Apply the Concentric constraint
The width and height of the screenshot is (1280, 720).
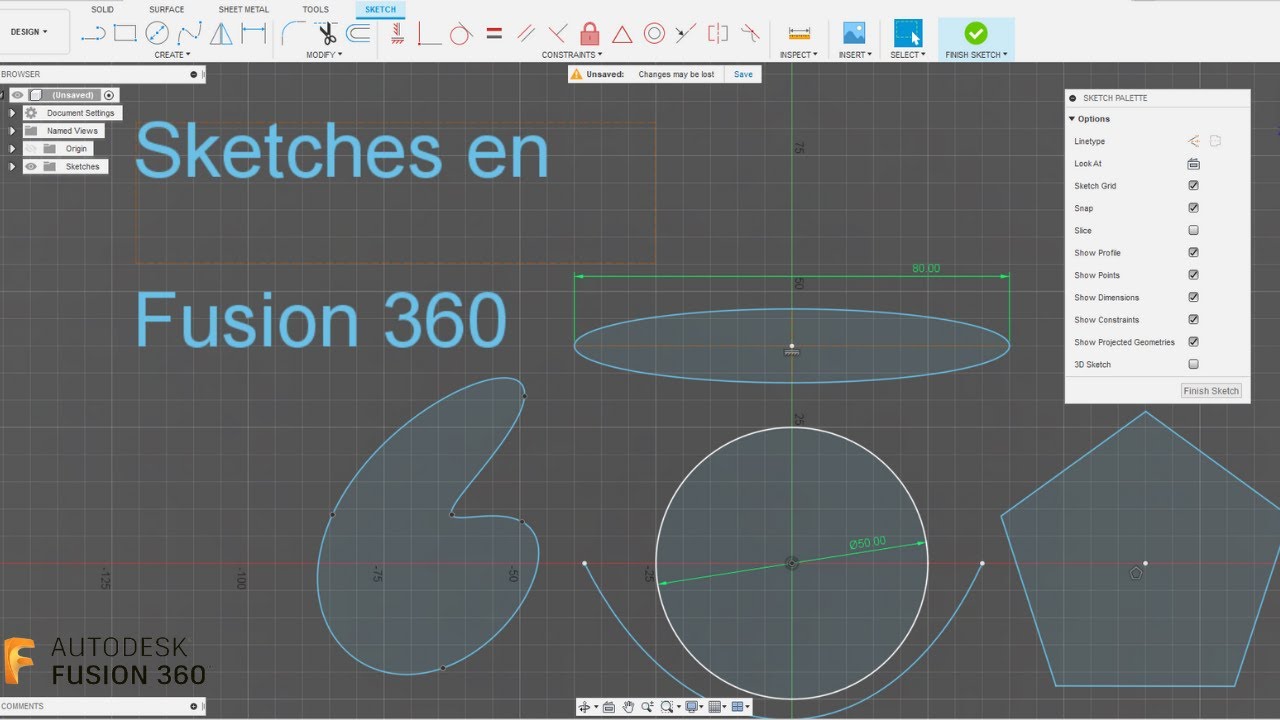(x=654, y=33)
